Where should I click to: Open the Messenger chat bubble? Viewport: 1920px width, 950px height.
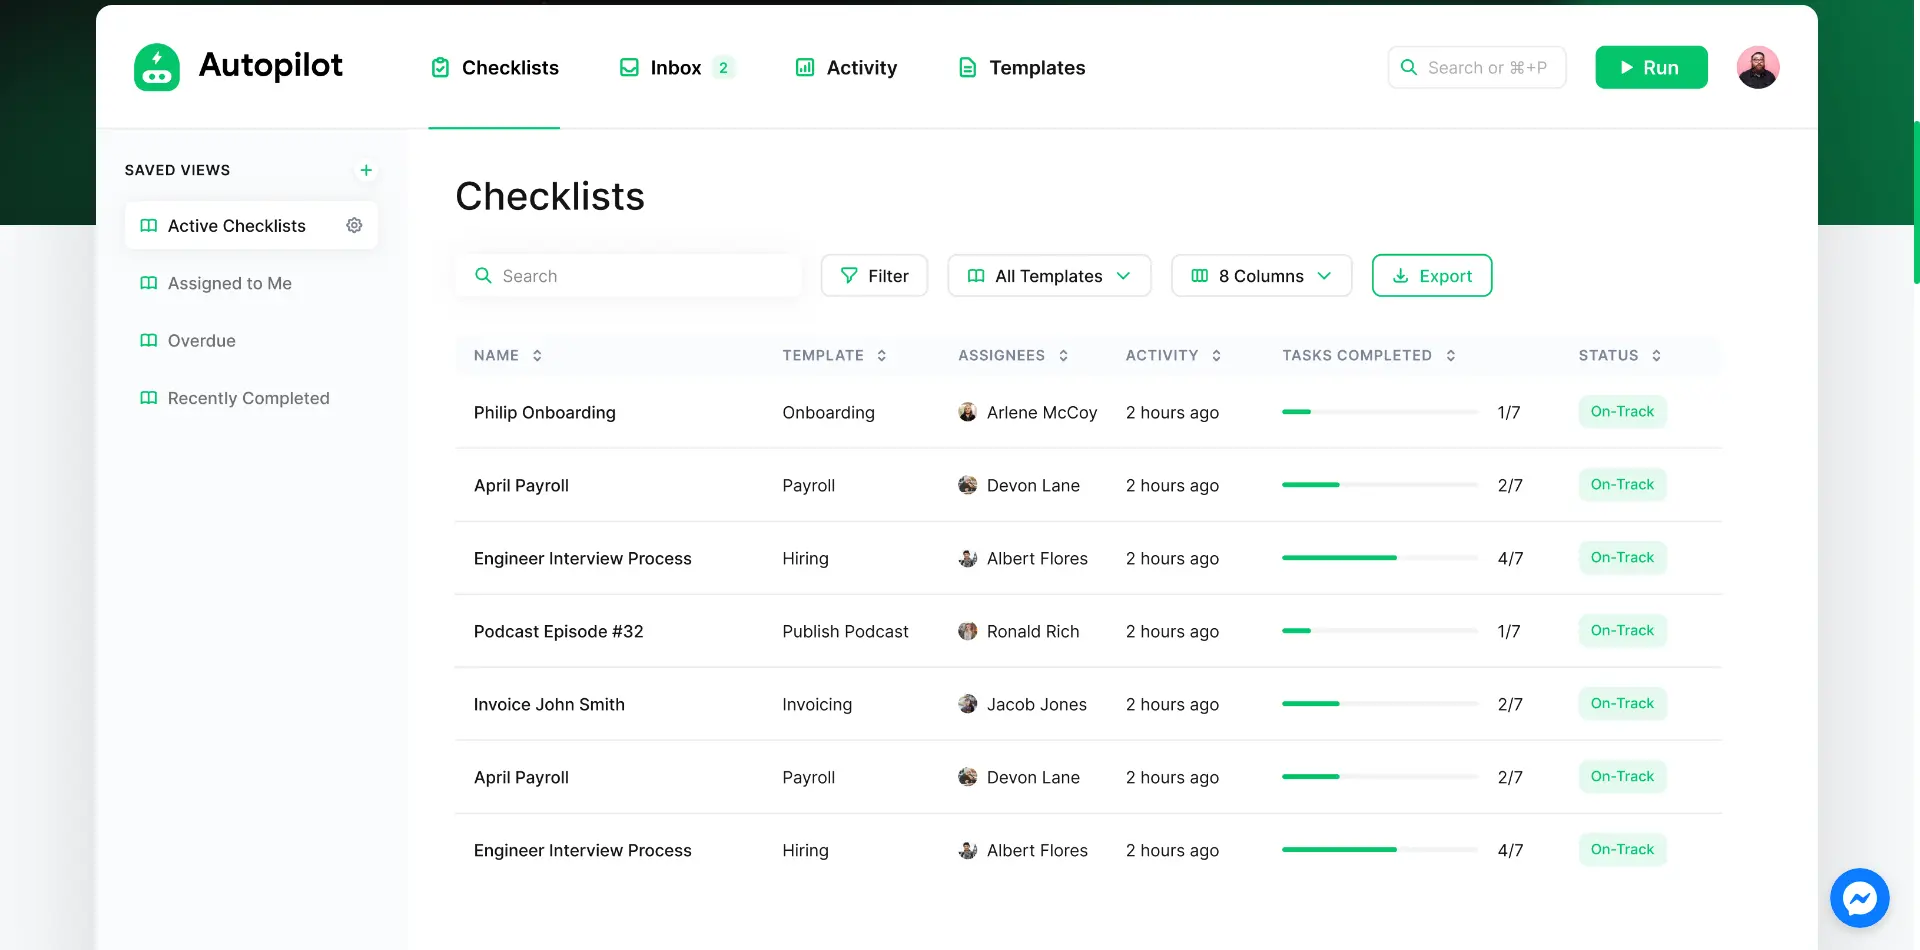coord(1859,898)
